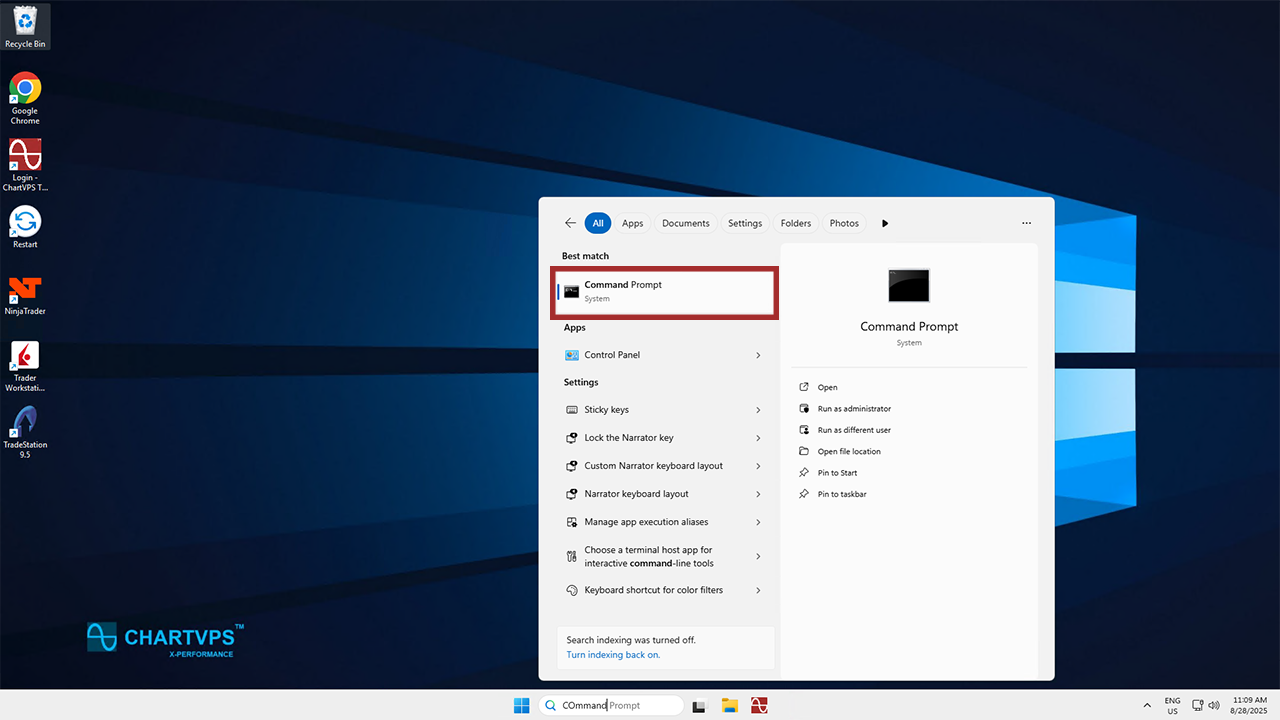Select the Documents filter tab
1280x720 pixels.
click(x=685, y=223)
